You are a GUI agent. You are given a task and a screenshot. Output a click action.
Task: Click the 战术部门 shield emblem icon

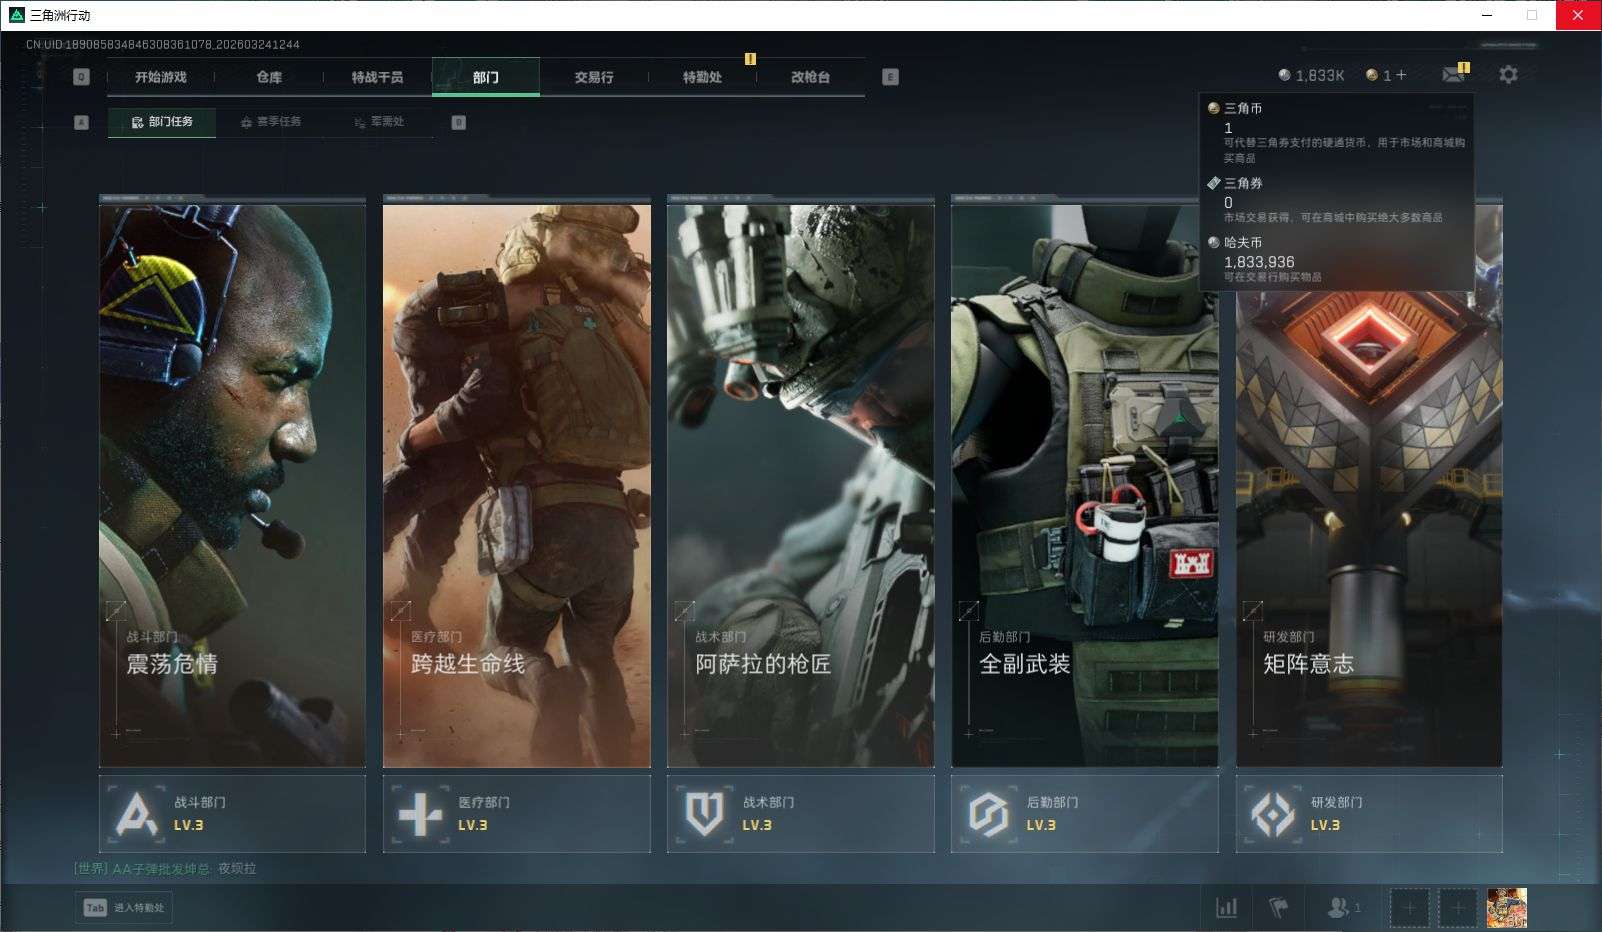click(x=704, y=814)
